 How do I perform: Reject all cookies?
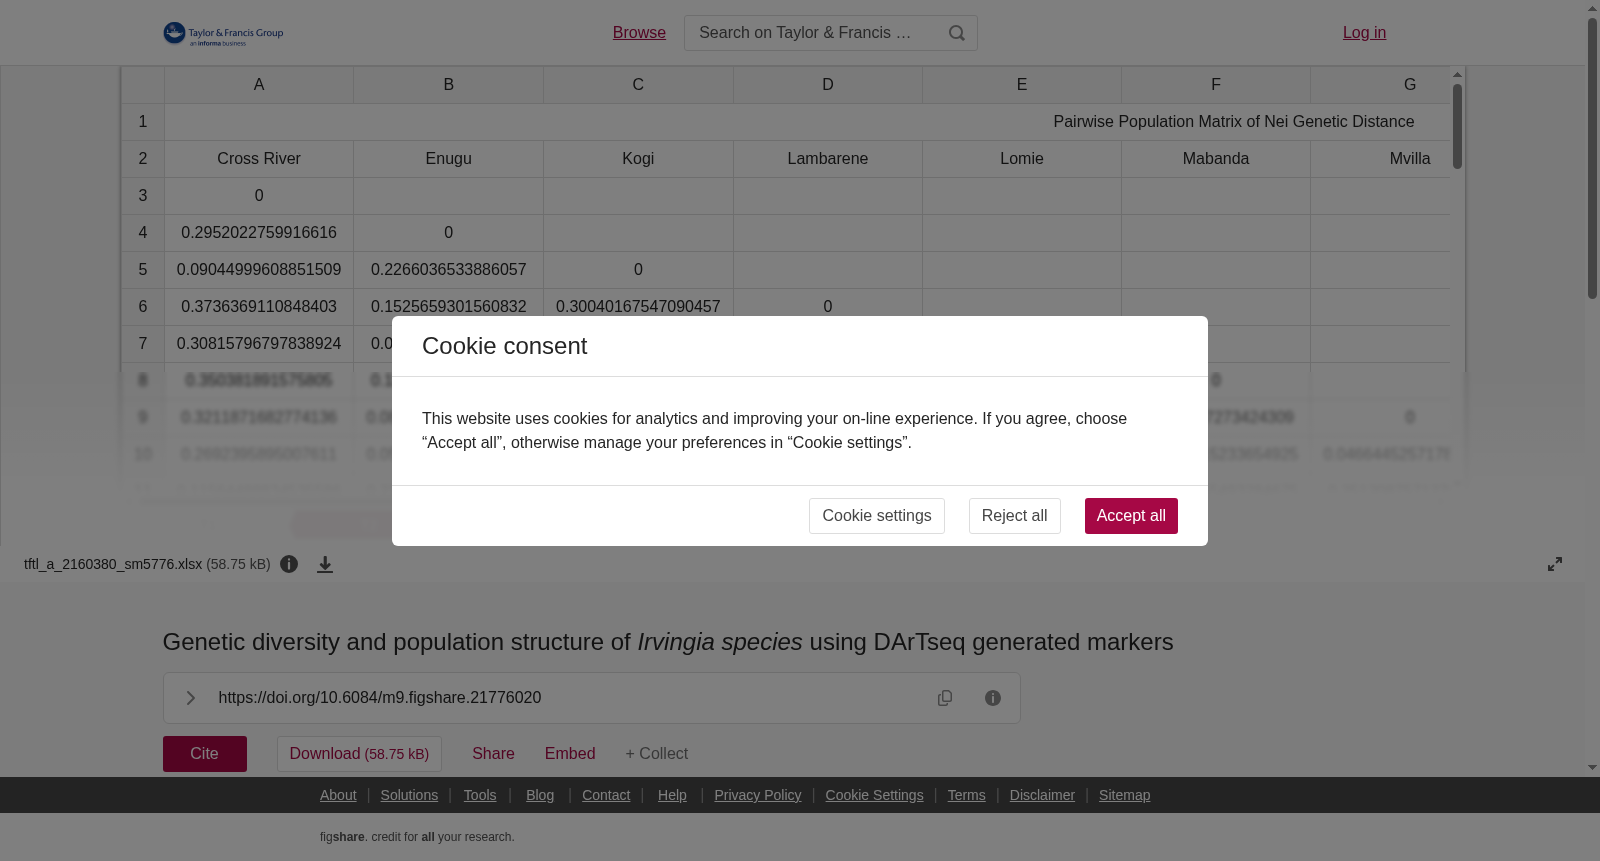click(1014, 516)
